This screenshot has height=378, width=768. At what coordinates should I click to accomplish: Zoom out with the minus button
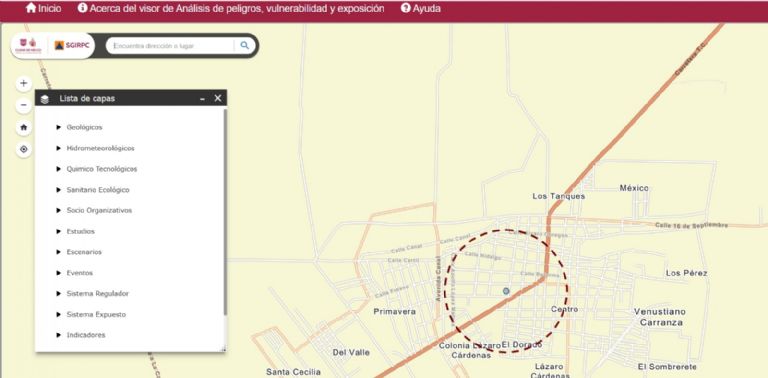pos(24,105)
